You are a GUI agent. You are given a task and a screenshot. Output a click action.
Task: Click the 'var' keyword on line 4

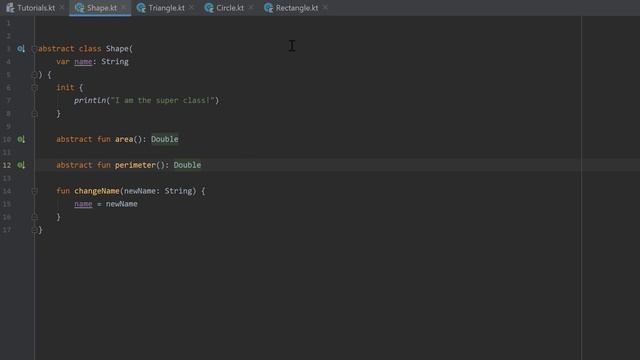pyautogui.click(x=63, y=62)
